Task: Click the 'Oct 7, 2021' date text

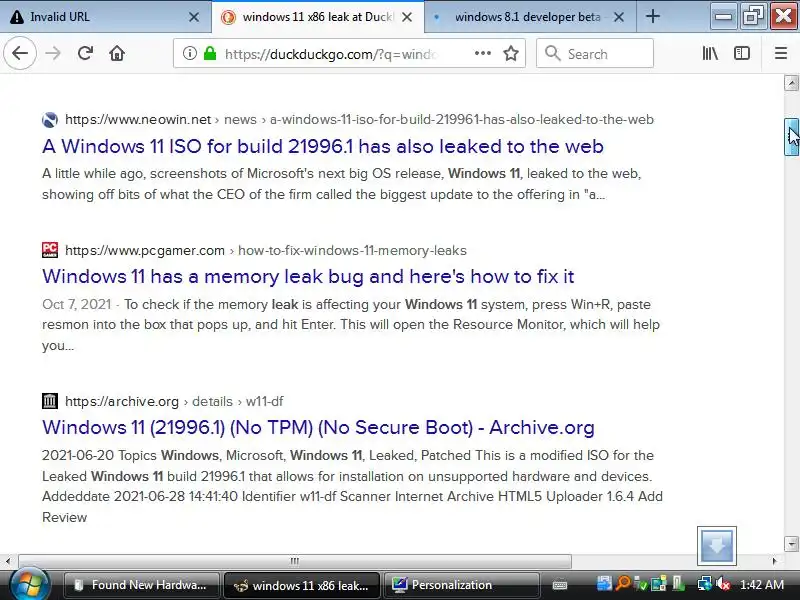Action: coord(77,305)
